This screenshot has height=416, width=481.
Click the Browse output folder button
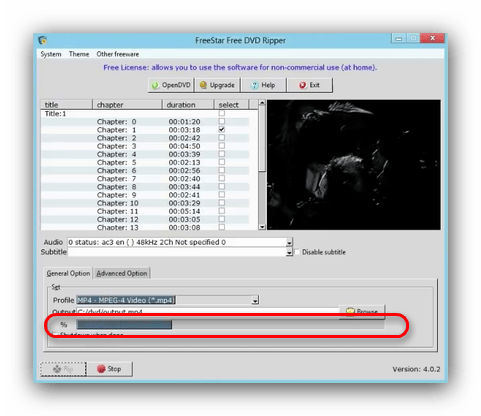pos(362,311)
